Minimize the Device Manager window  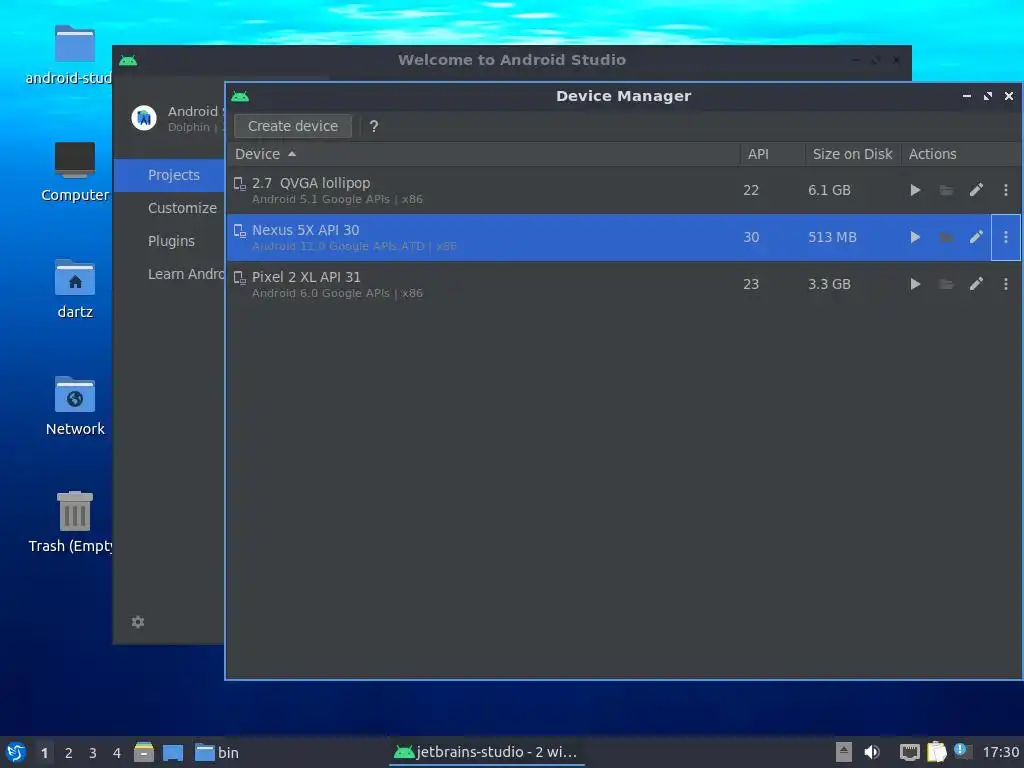point(967,96)
